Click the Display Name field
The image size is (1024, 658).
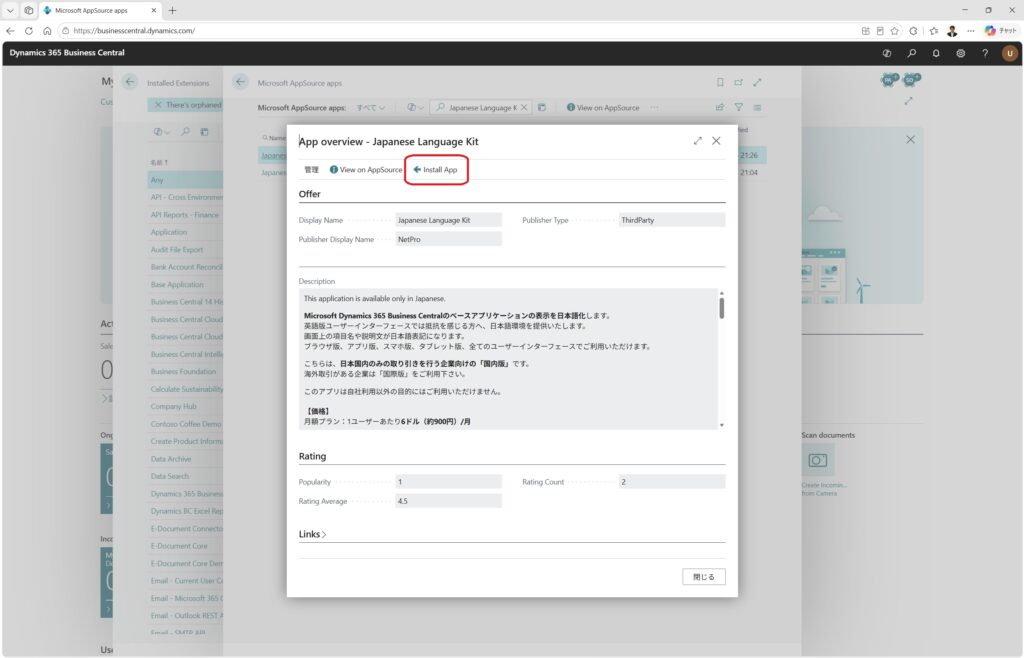tap(448, 220)
